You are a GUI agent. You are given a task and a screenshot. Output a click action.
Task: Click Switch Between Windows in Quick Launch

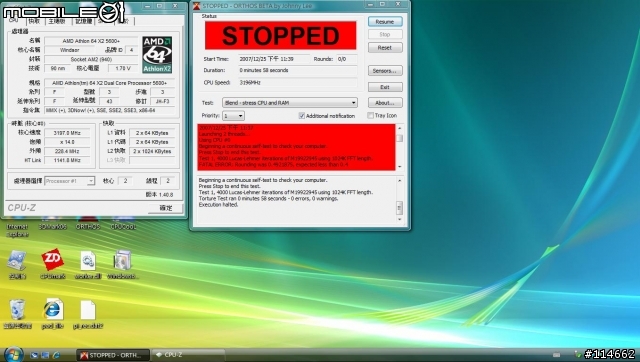point(45,355)
